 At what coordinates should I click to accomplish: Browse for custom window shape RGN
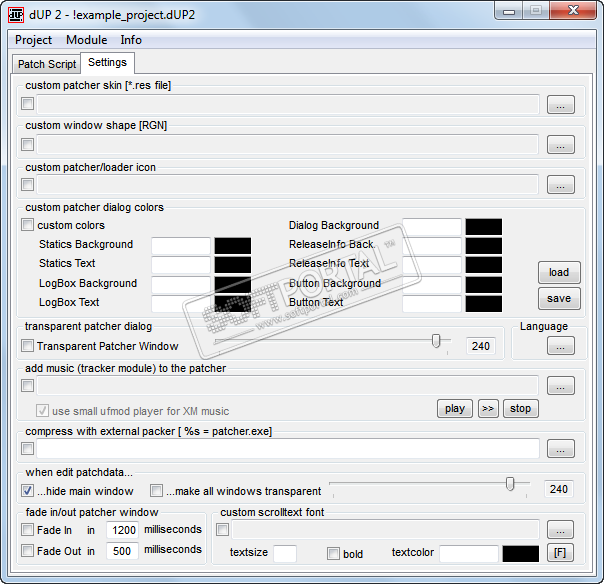pos(560,144)
